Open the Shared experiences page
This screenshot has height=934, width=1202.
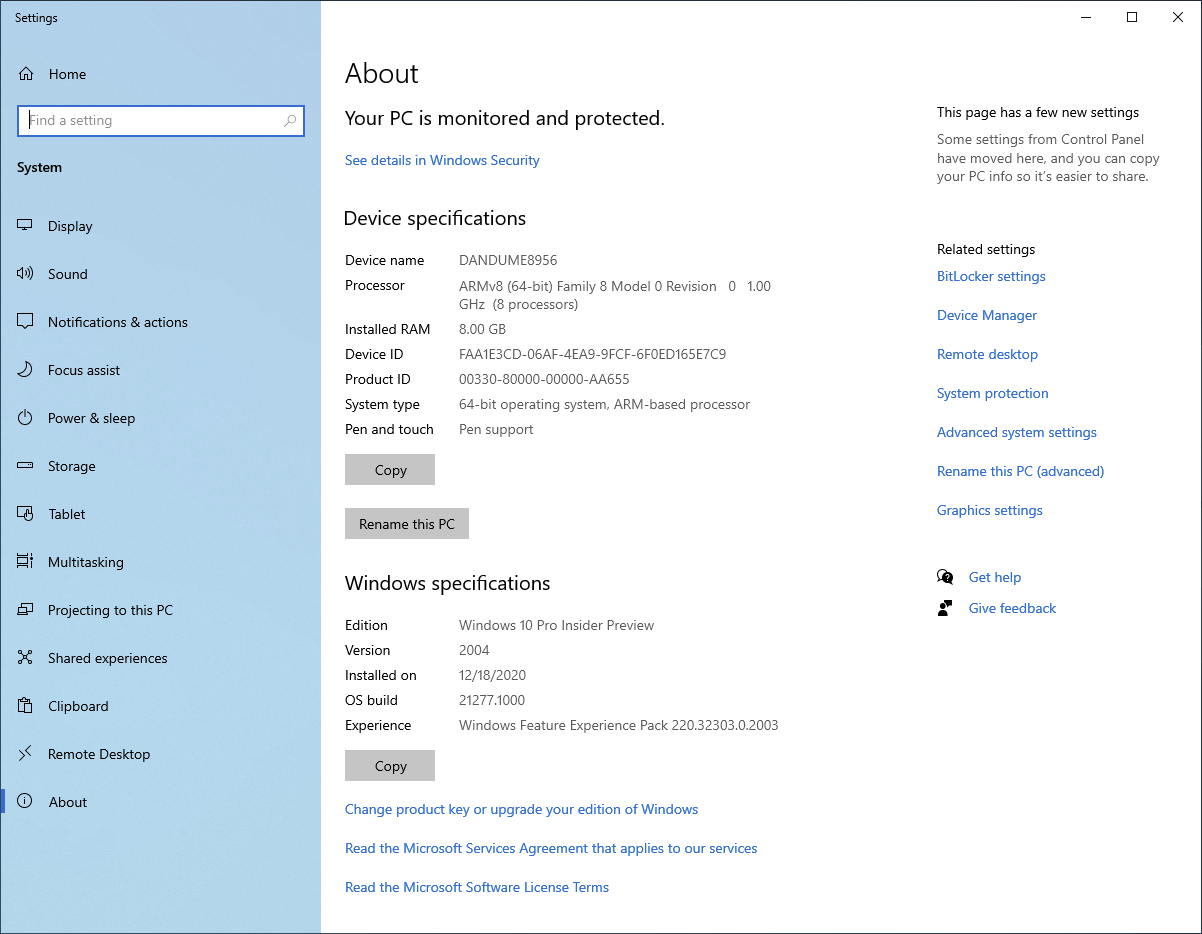click(108, 657)
